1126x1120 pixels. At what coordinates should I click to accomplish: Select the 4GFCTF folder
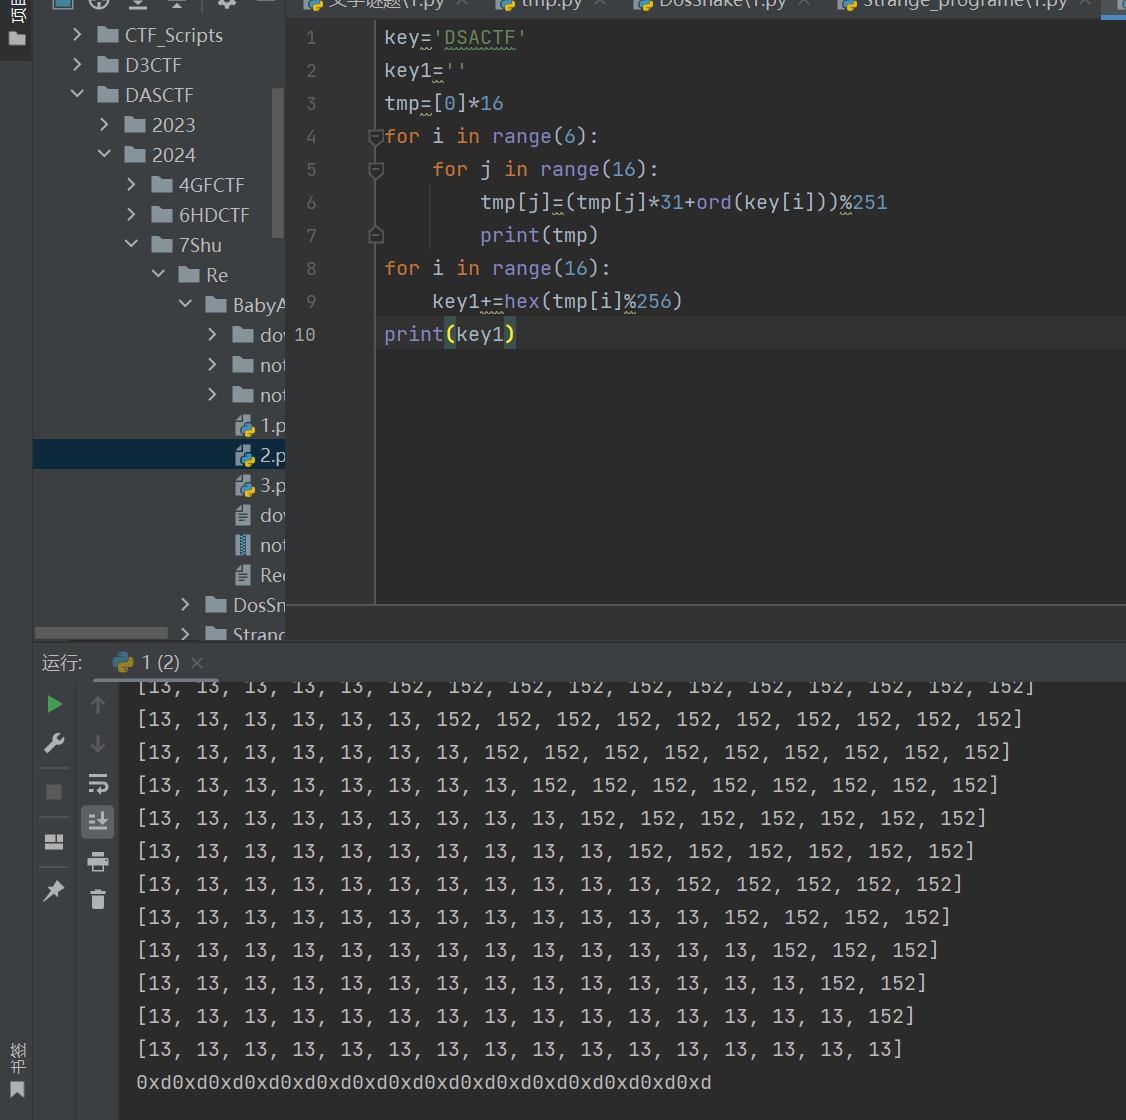point(211,185)
